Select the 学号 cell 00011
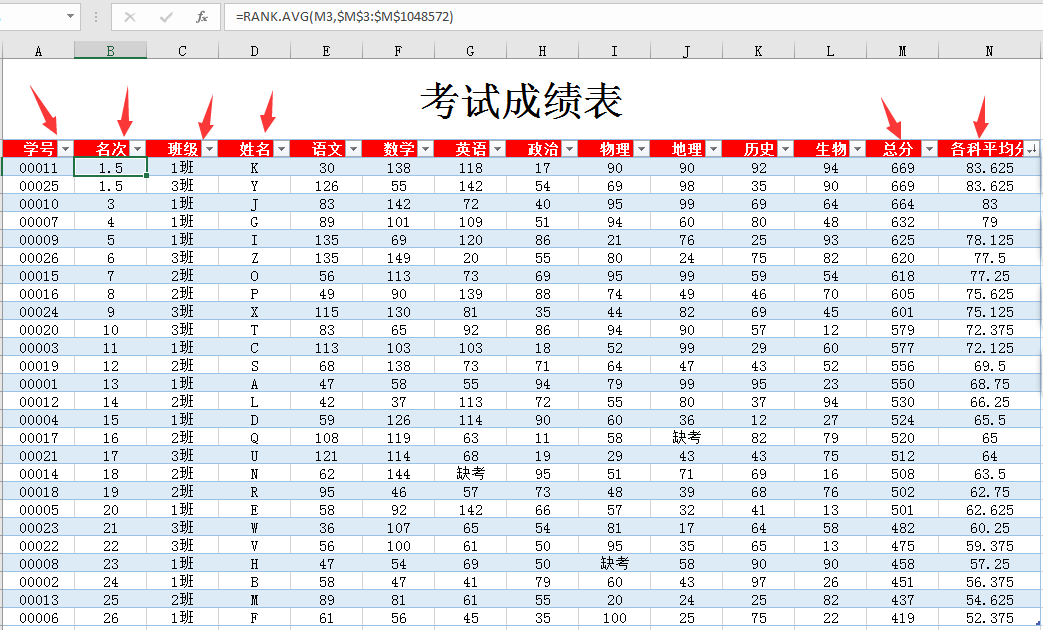This screenshot has width=1043, height=630. coord(38,168)
